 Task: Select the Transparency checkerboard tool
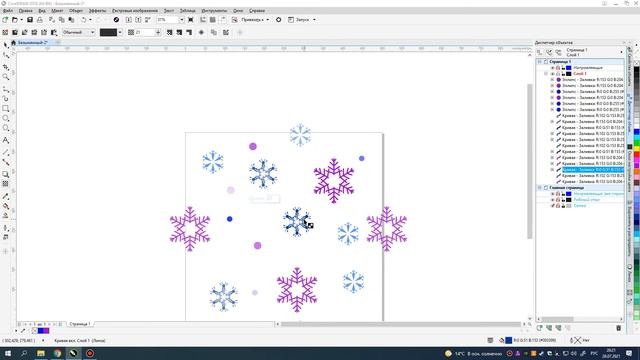tap(5, 184)
